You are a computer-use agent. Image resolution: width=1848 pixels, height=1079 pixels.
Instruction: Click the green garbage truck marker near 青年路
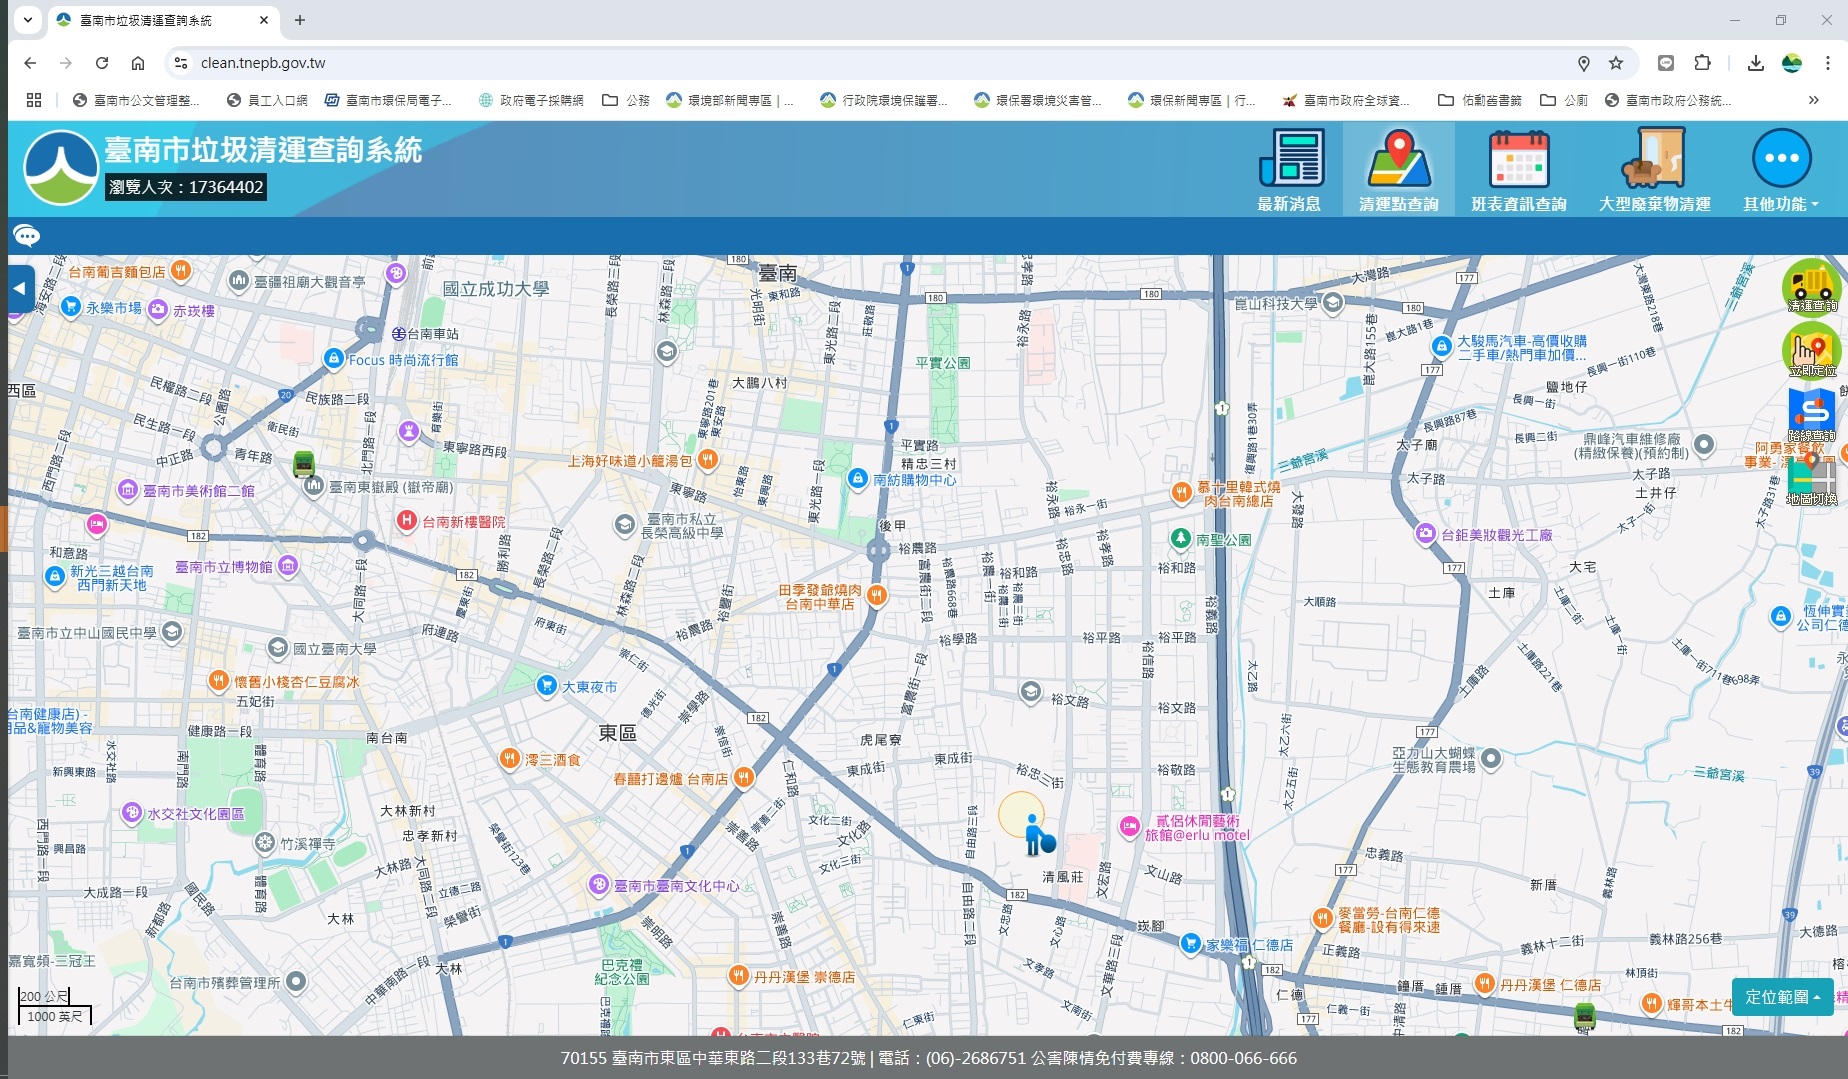coord(304,464)
